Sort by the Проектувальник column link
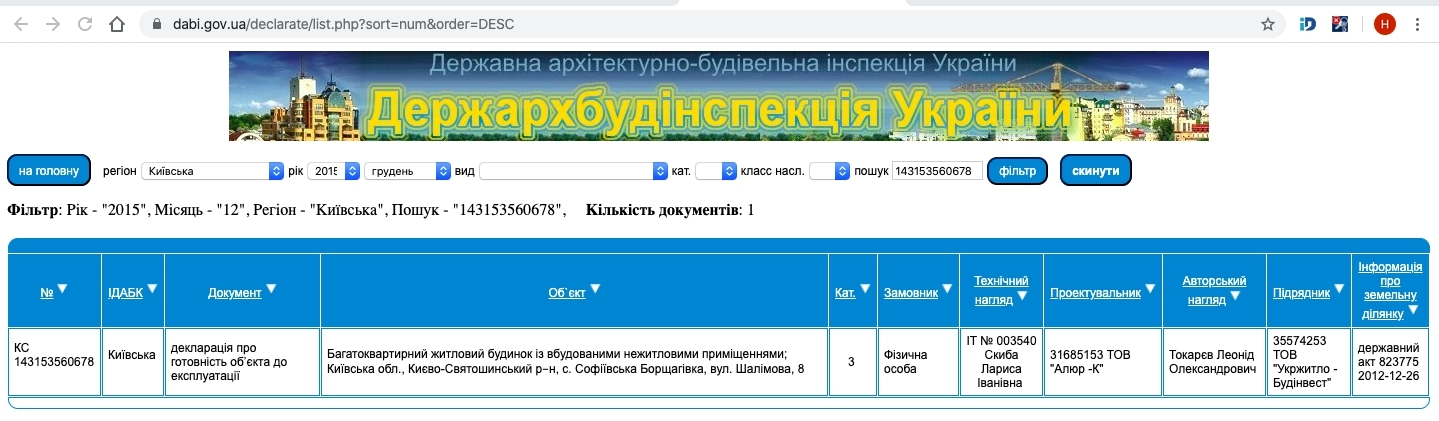The height and width of the screenshot is (421, 1439). [1095, 293]
